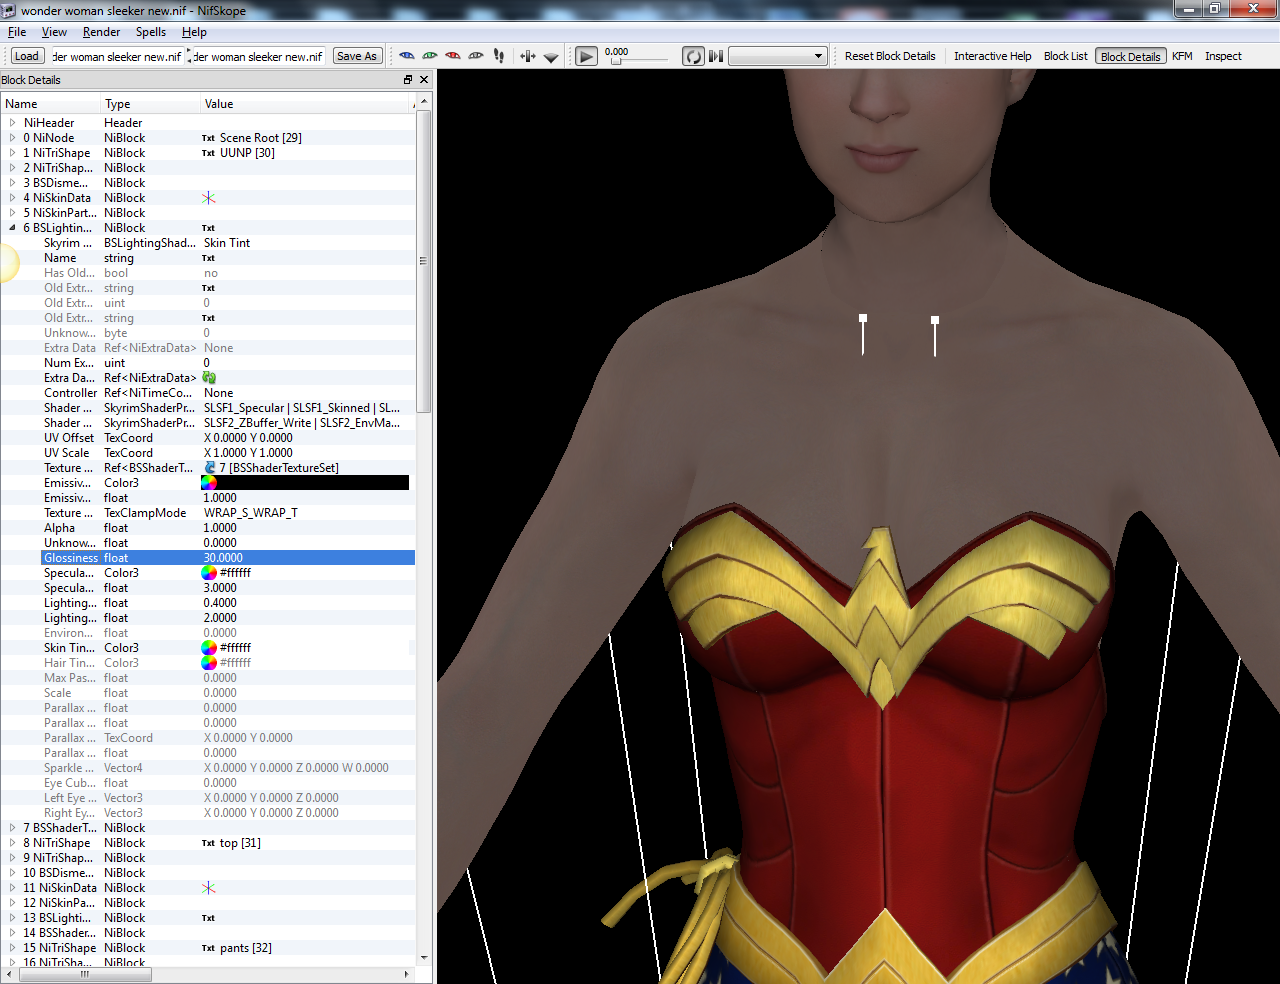Expand the 1 NiTriShape block
Screen dimensions: 1280x984
(x=13, y=153)
